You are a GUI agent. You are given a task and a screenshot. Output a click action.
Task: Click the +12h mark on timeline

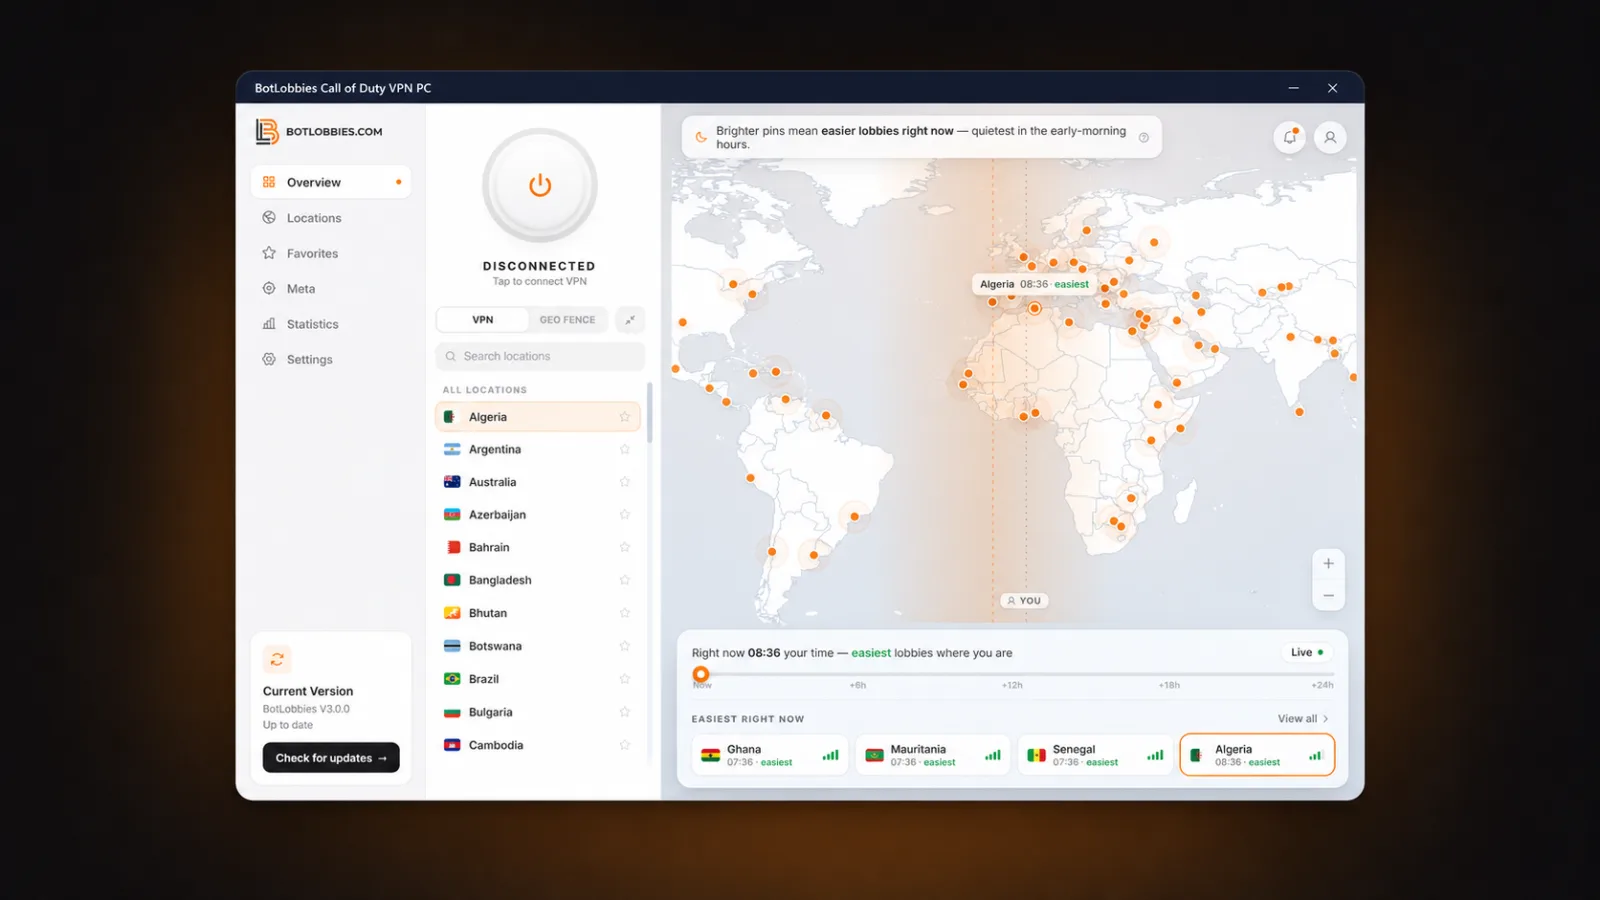click(x=1012, y=685)
